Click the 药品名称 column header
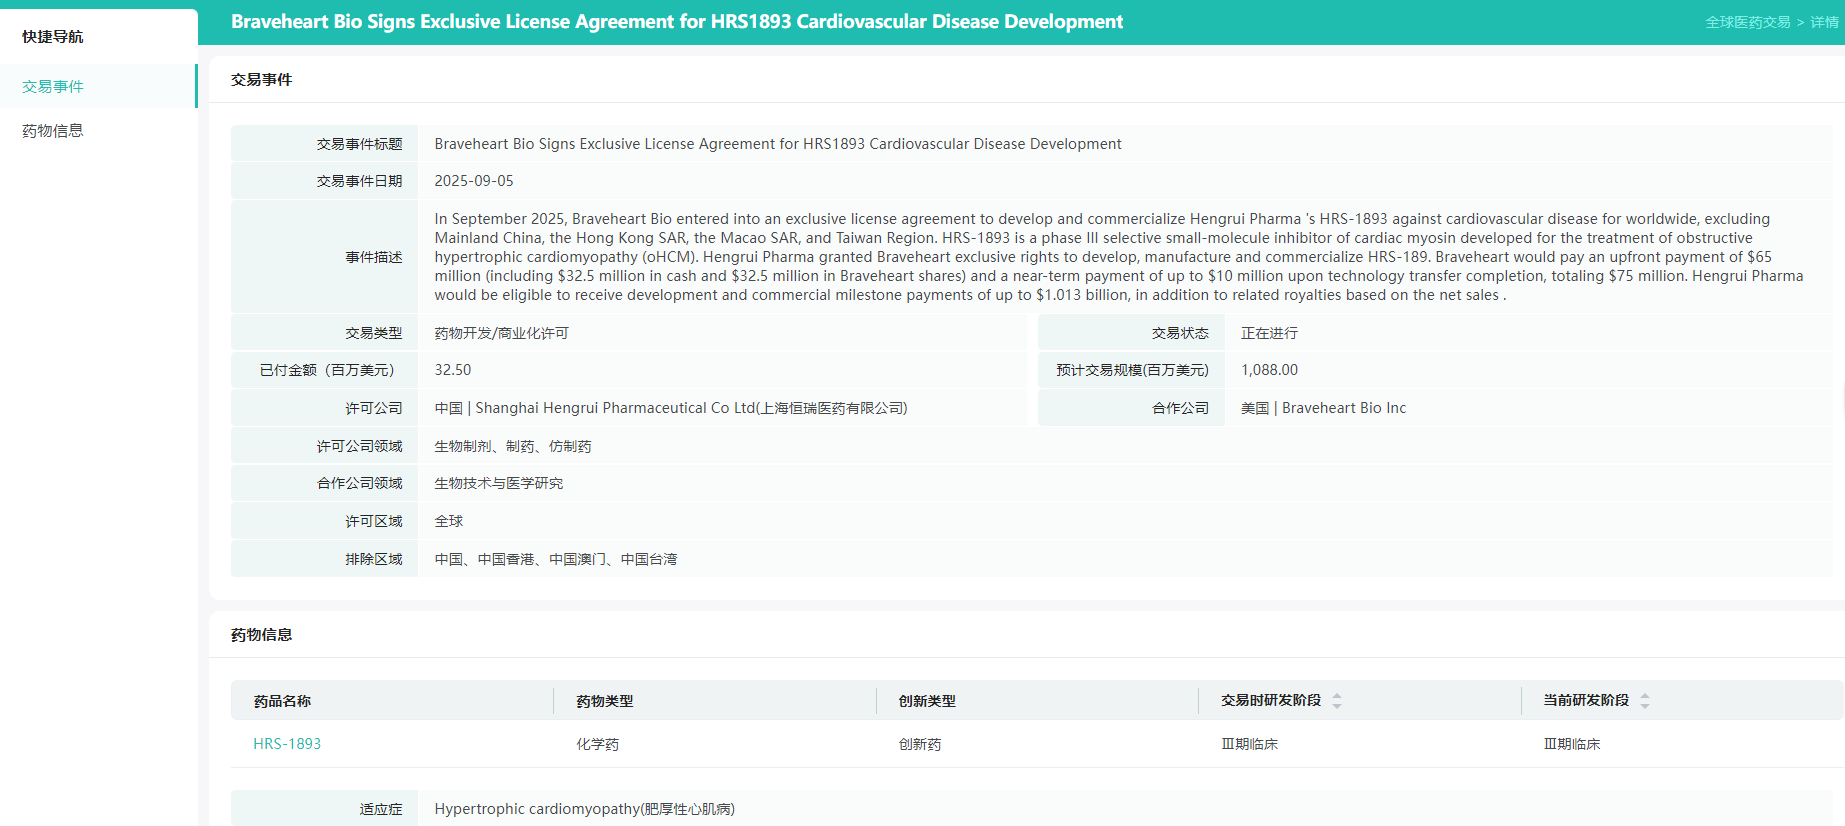This screenshot has height=826, width=1845. click(282, 701)
